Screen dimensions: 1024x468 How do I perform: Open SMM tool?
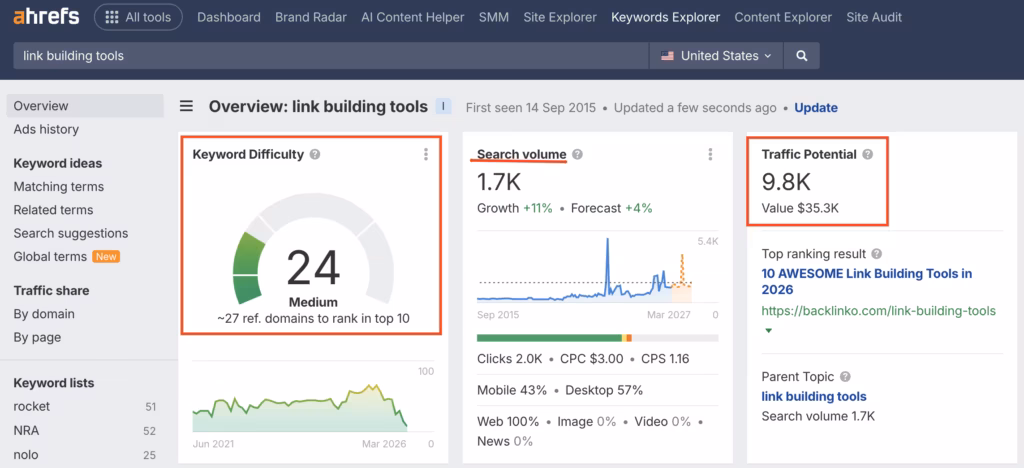494,18
